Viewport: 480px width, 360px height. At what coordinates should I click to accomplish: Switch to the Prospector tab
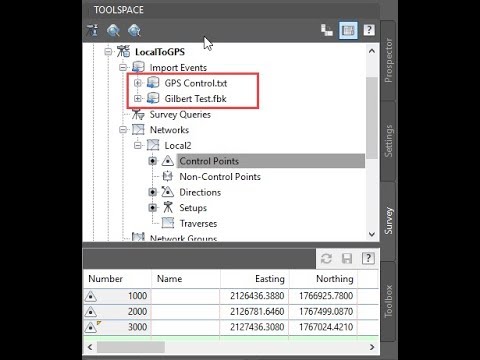[x=388, y=60]
